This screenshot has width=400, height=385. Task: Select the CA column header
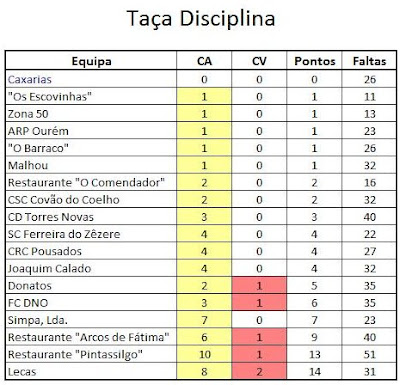click(204, 61)
